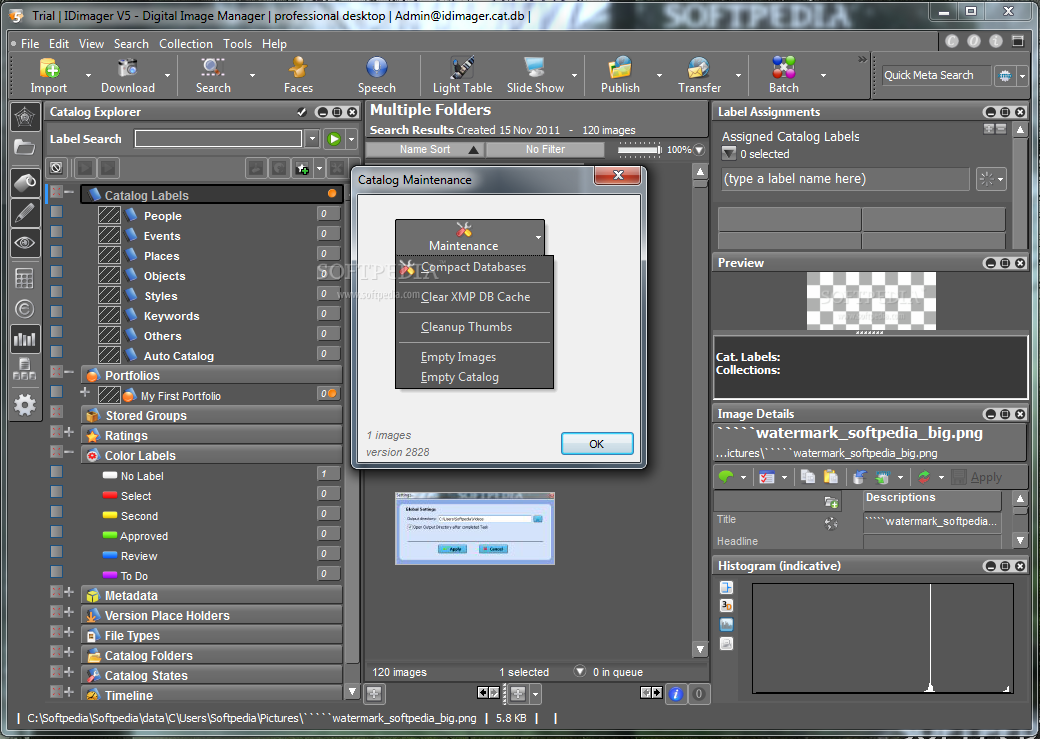Open the Publish tool
The height and width of the screenshot is (739, 1040).
coord(620,75)
